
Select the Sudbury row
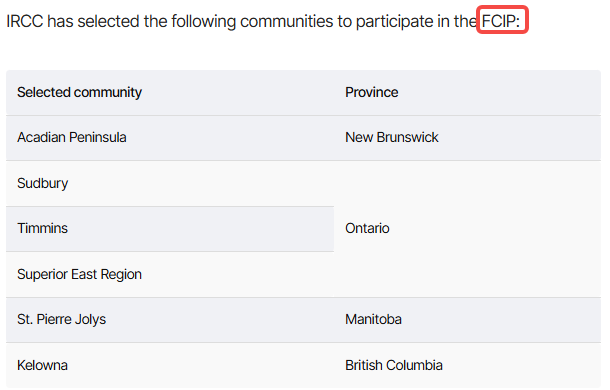170,183
